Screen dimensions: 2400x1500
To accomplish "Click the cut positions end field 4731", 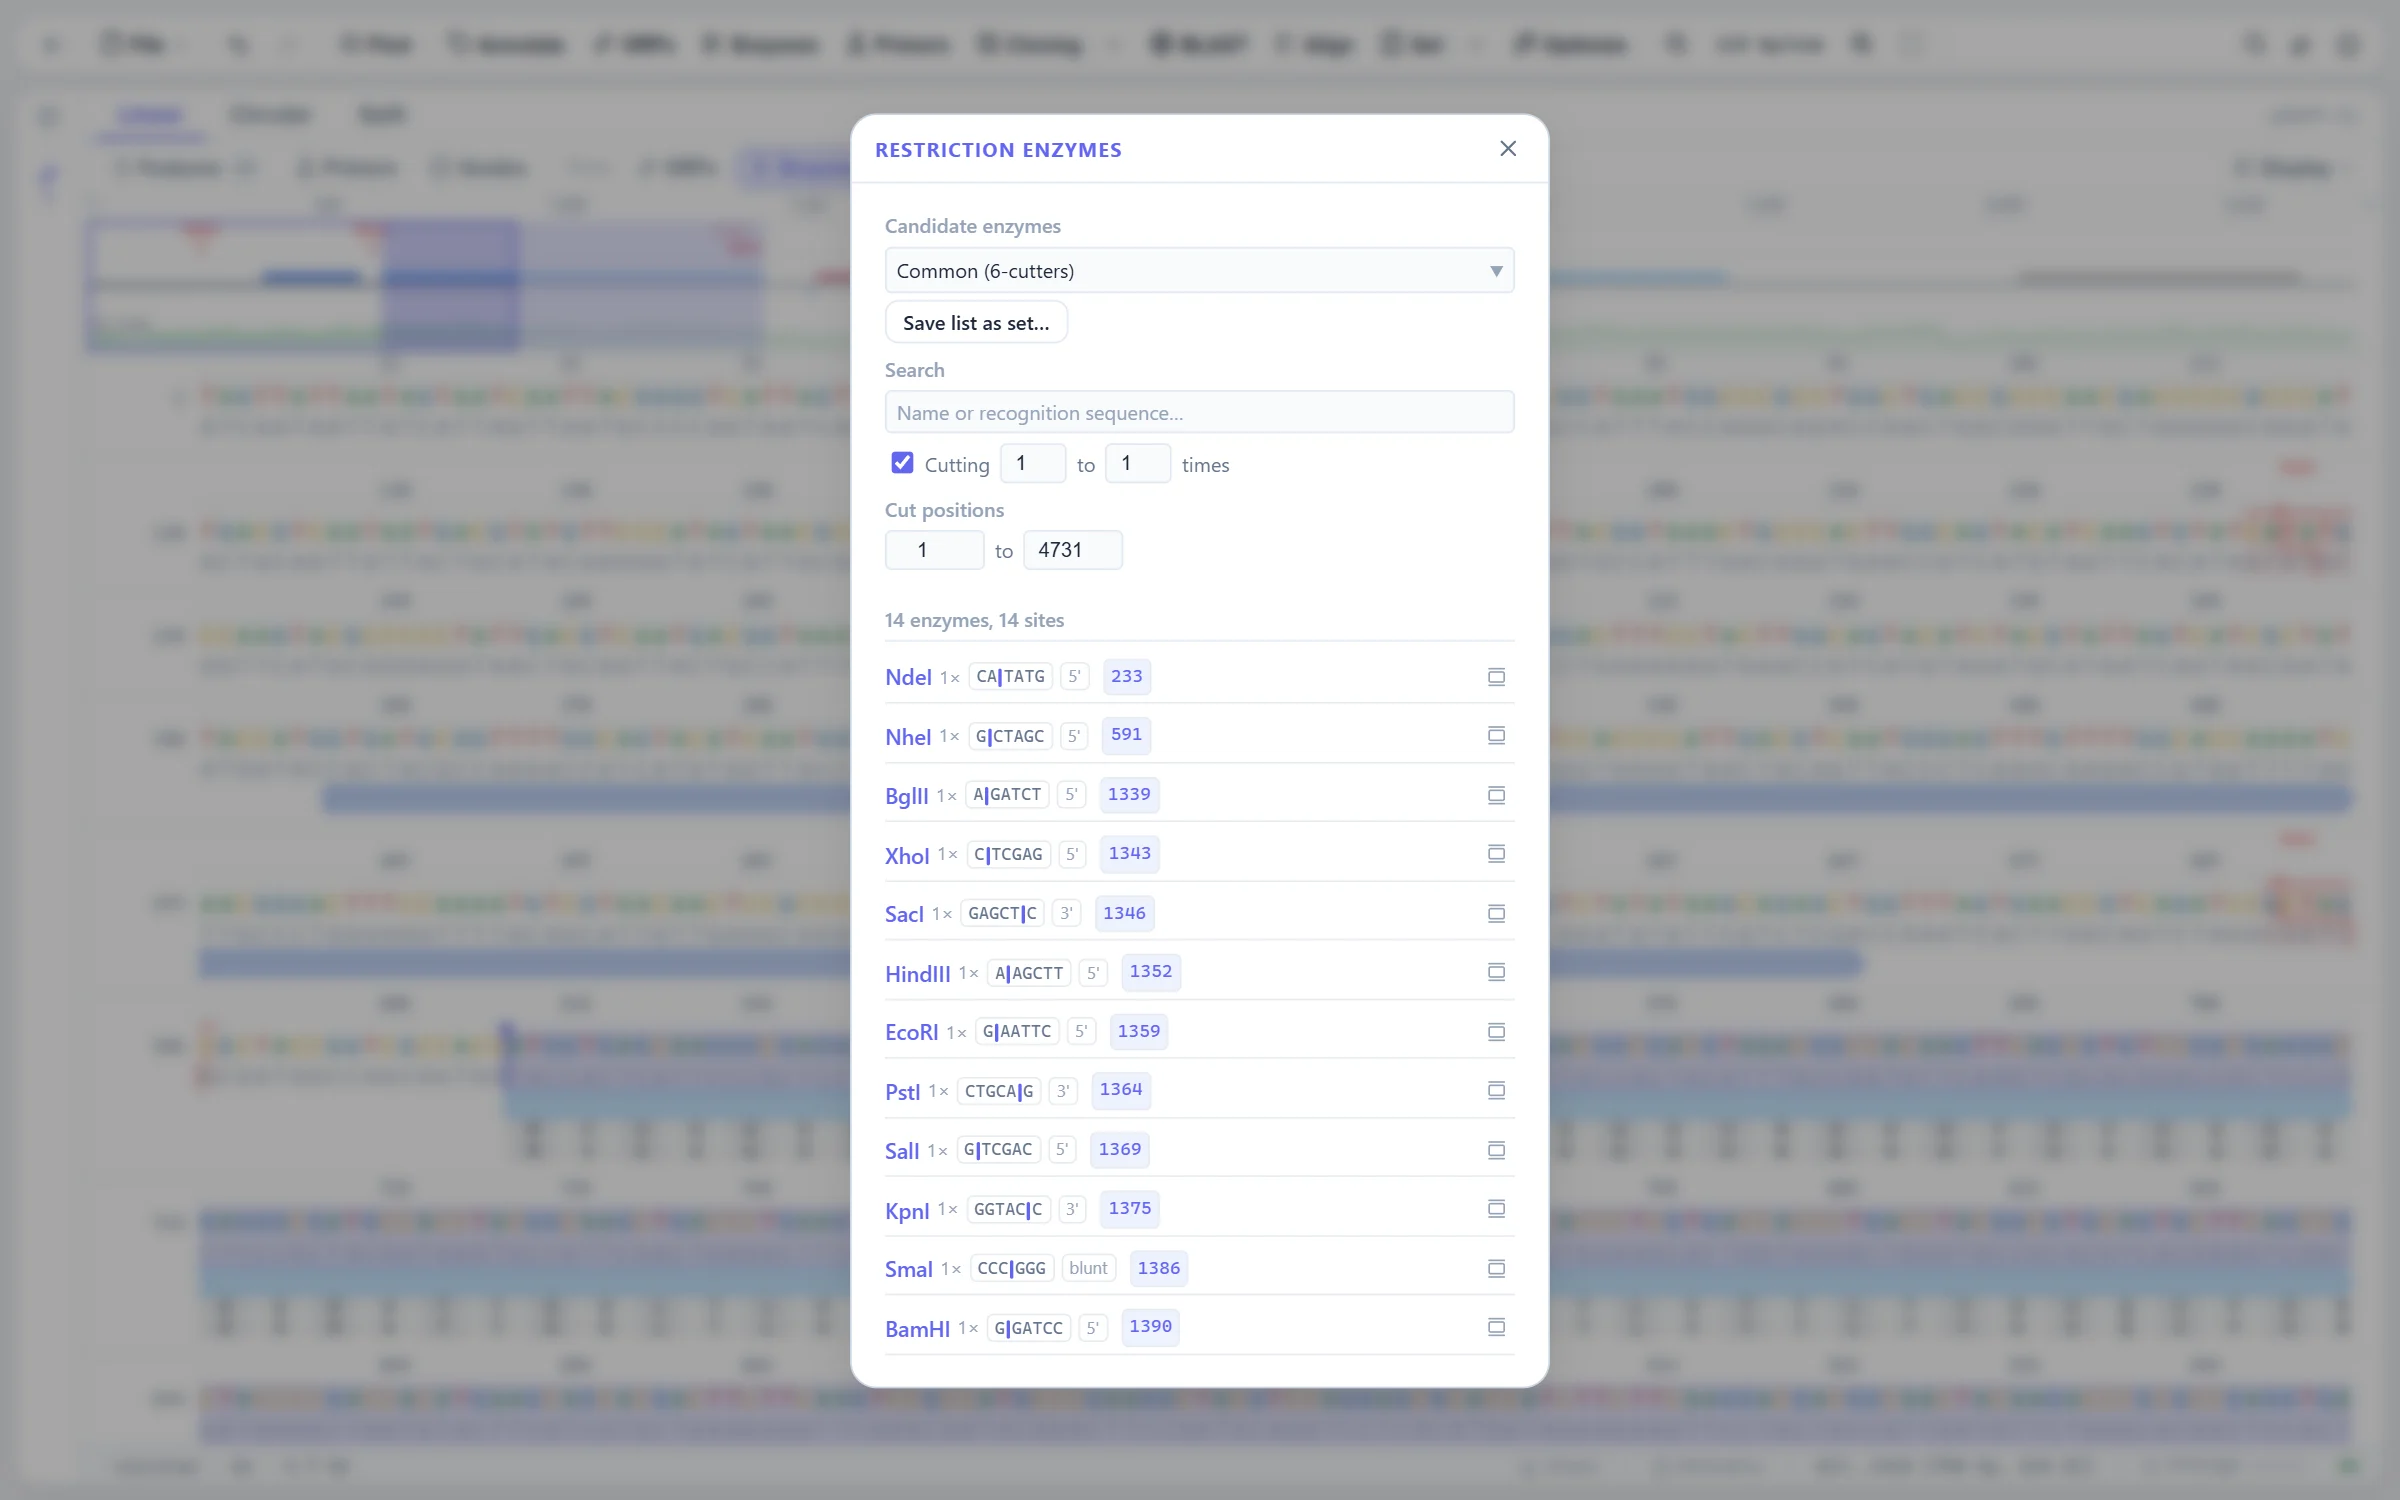I will click(1072, 550).
